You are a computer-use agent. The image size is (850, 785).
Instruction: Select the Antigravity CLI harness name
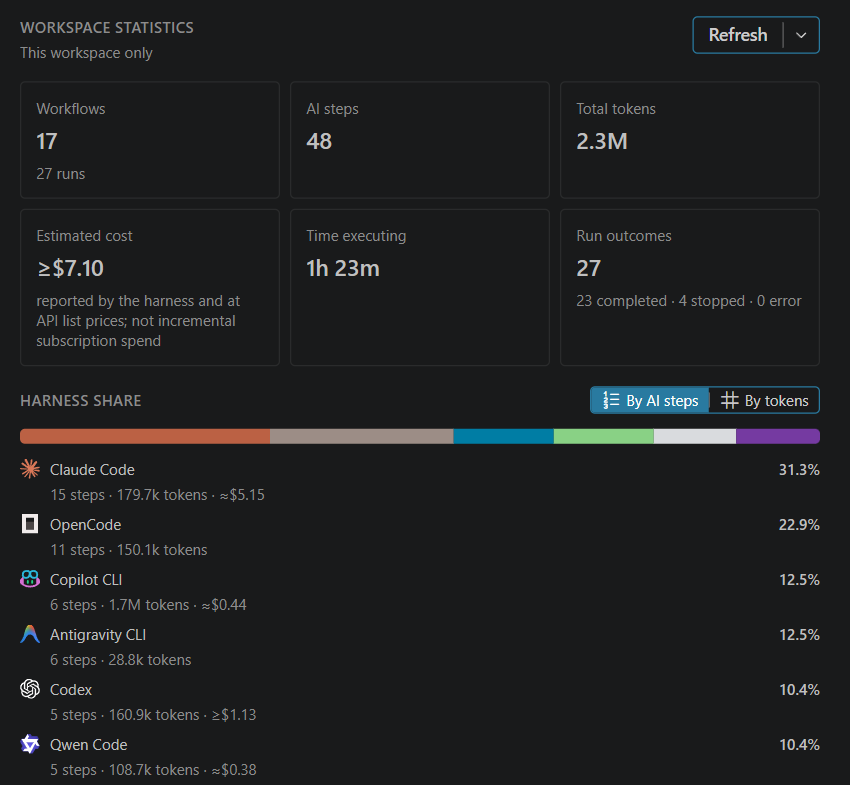(98, 635)
